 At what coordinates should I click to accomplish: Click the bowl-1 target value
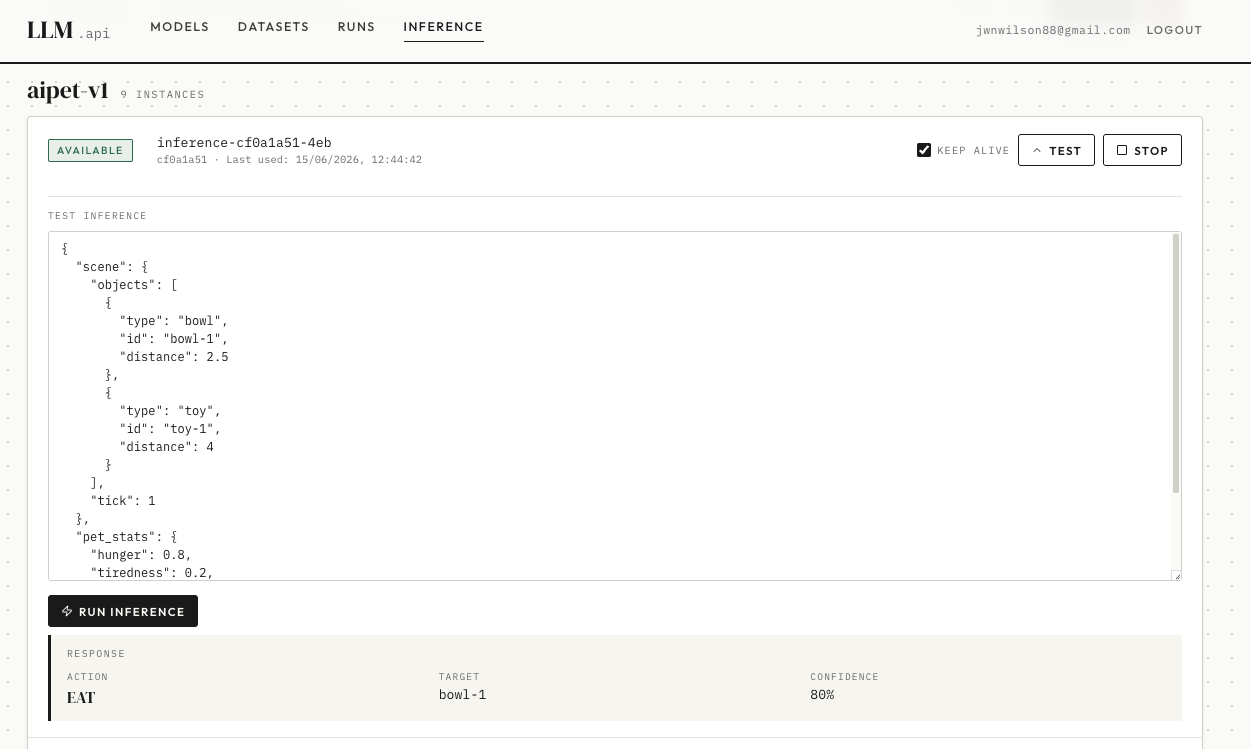[462, 695]
